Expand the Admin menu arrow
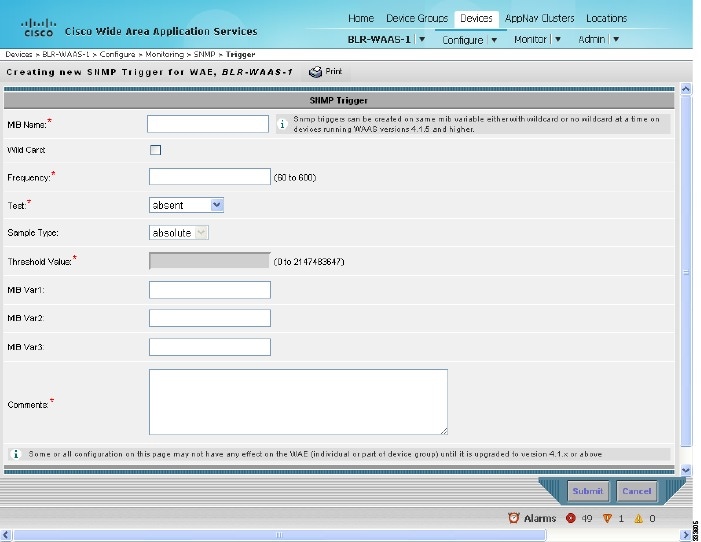This screenshot has width=701, height=542. [616, 39]
